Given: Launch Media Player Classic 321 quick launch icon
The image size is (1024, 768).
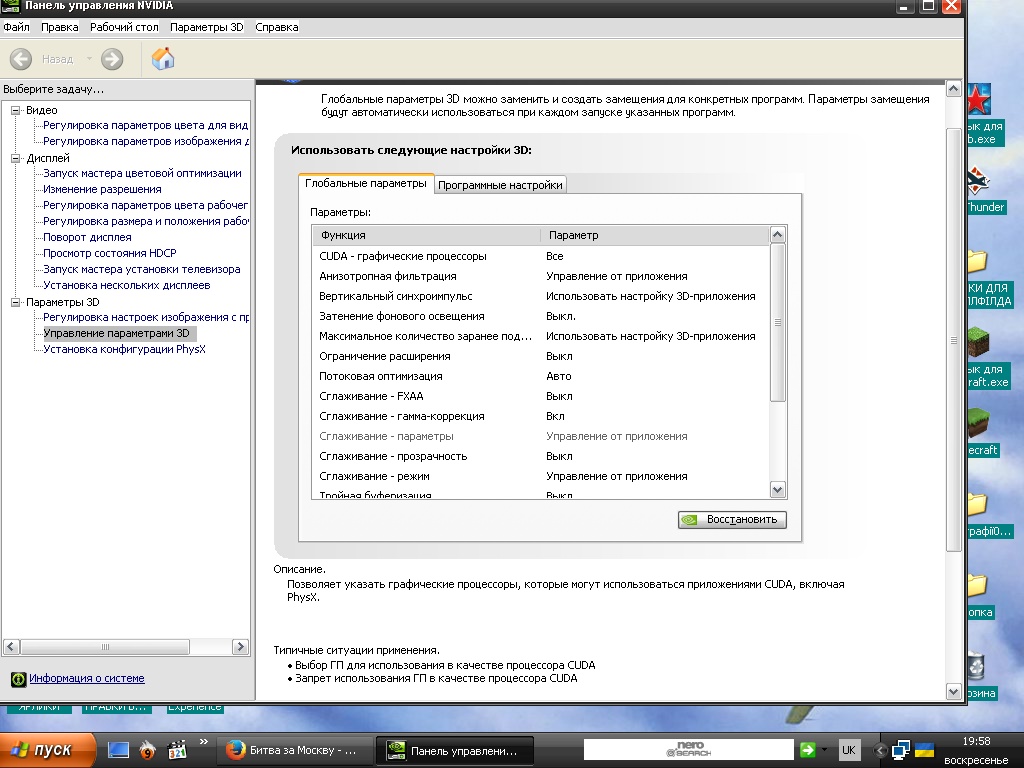Looking at the screenshot, I should coord(177,750).
